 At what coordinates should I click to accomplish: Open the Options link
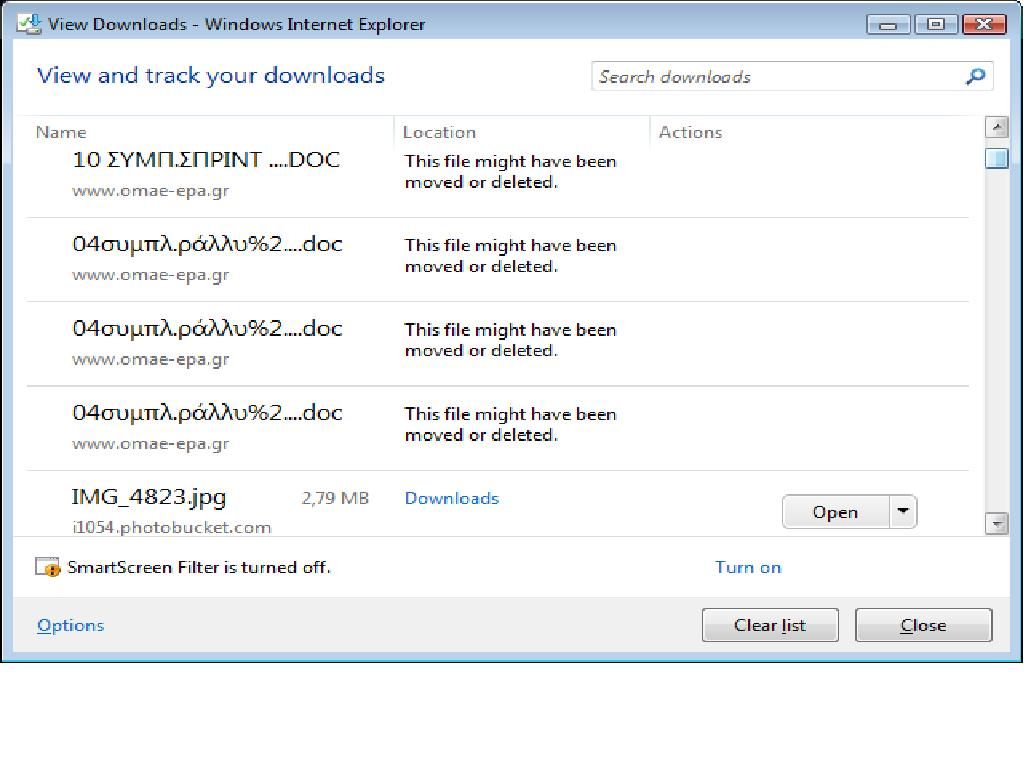click(70, 625)
